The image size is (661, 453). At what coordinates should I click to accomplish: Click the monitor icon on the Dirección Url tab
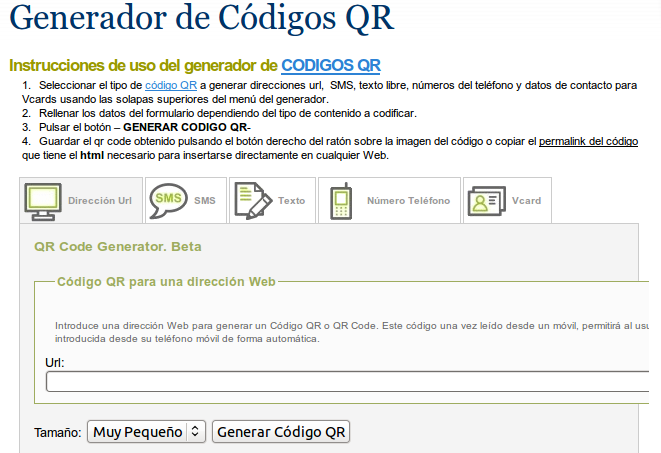(43, 200)
